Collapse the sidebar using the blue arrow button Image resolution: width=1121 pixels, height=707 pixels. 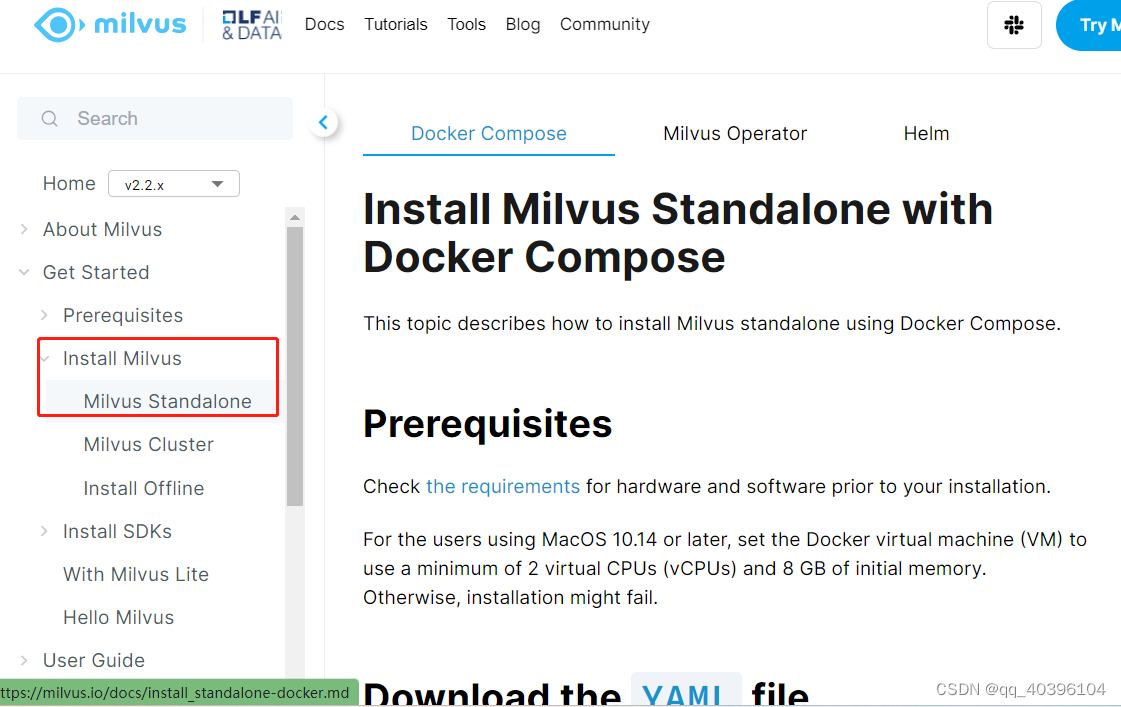point(323,121)
